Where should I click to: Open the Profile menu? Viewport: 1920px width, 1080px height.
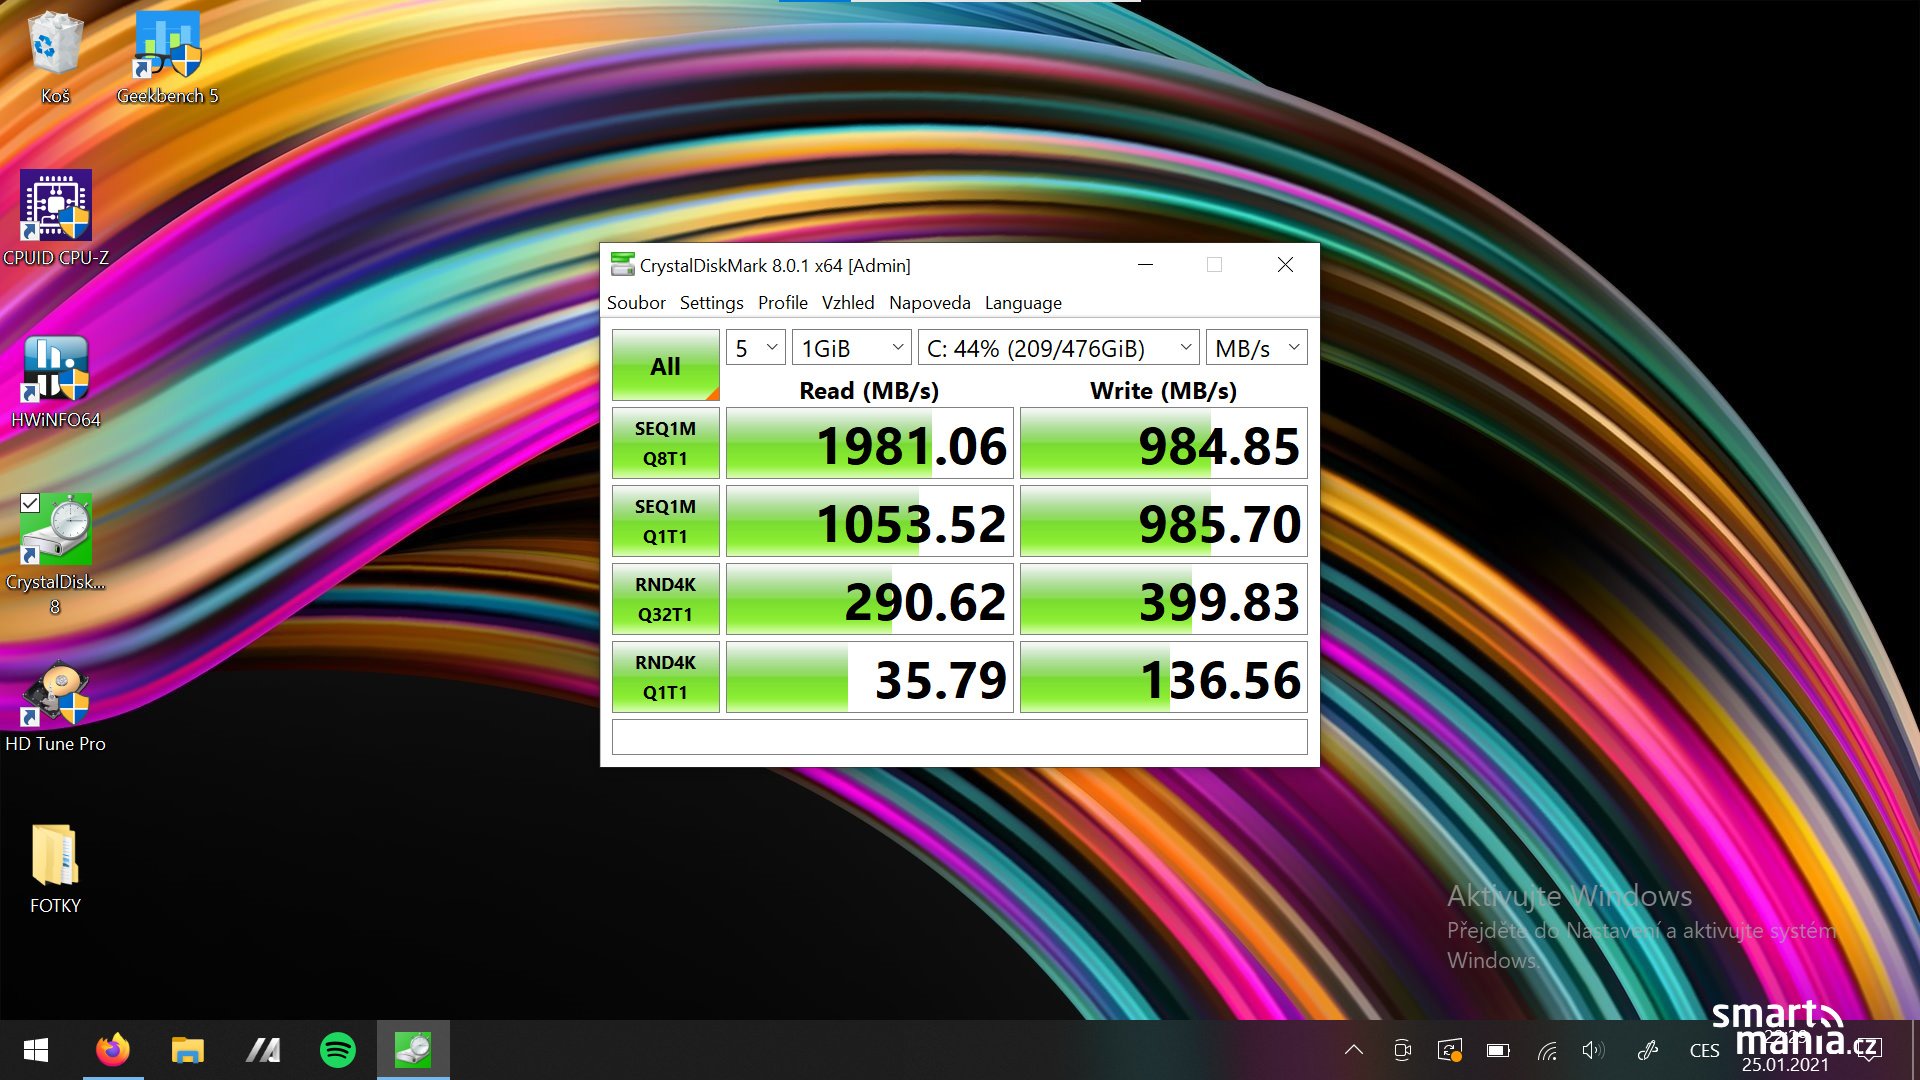coord(782,302)
